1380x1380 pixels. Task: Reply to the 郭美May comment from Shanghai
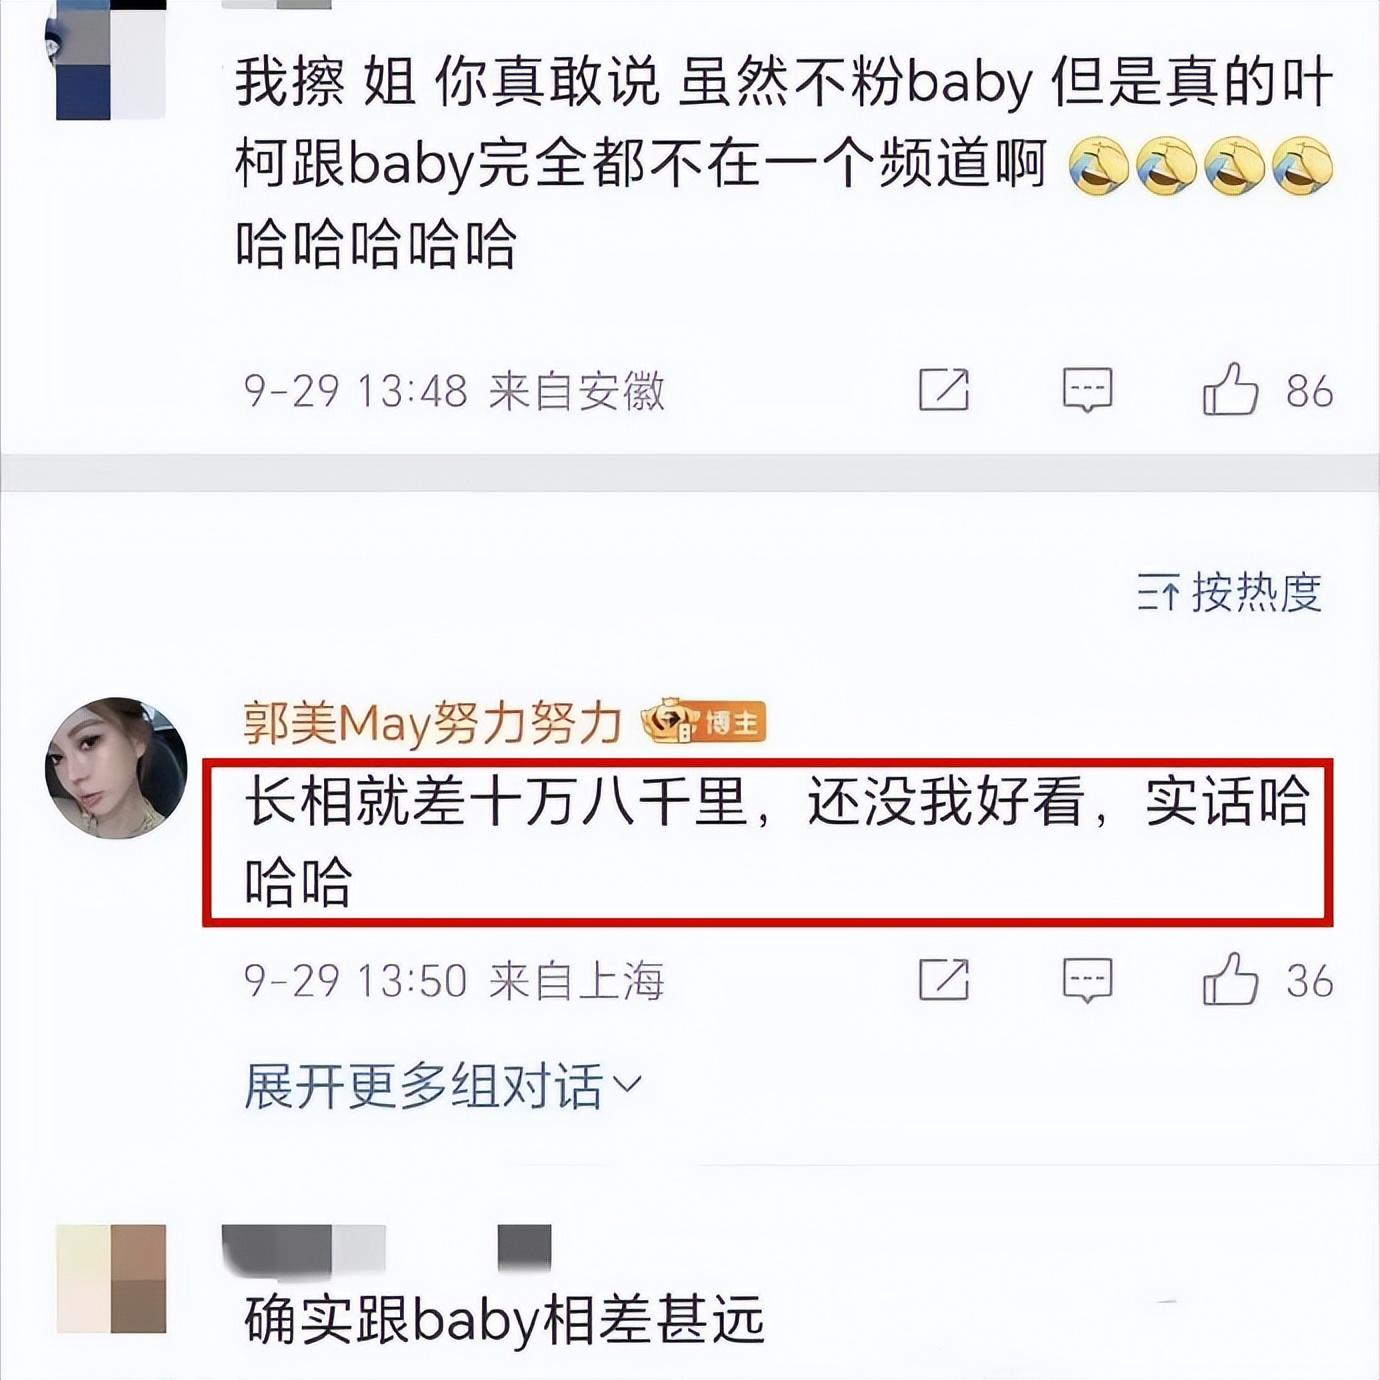point(1087,980)
